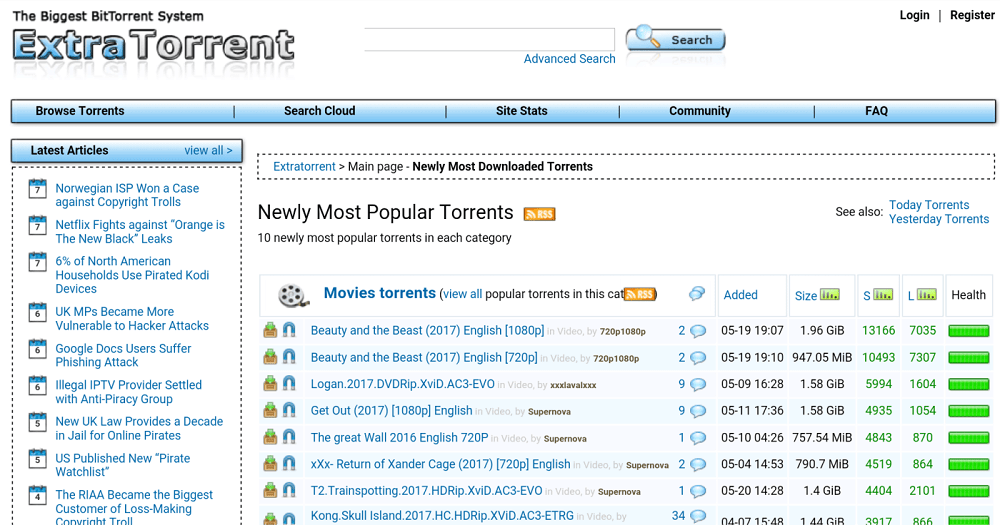Read article Netflix Fights against Orange is The New Black Leaks
Screen dimensions: 1000x525
(x=140, y=232)
